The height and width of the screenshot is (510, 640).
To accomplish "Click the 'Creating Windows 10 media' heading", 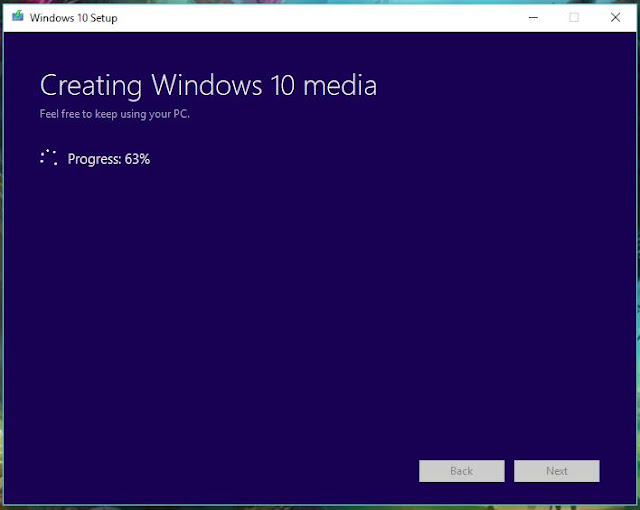I will pos(208,86).
